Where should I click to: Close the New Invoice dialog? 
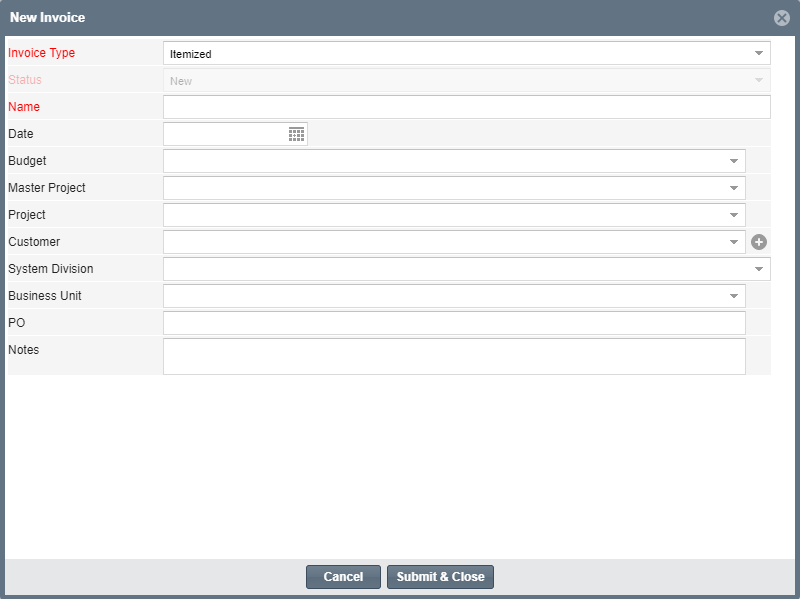tap(782, 17)
